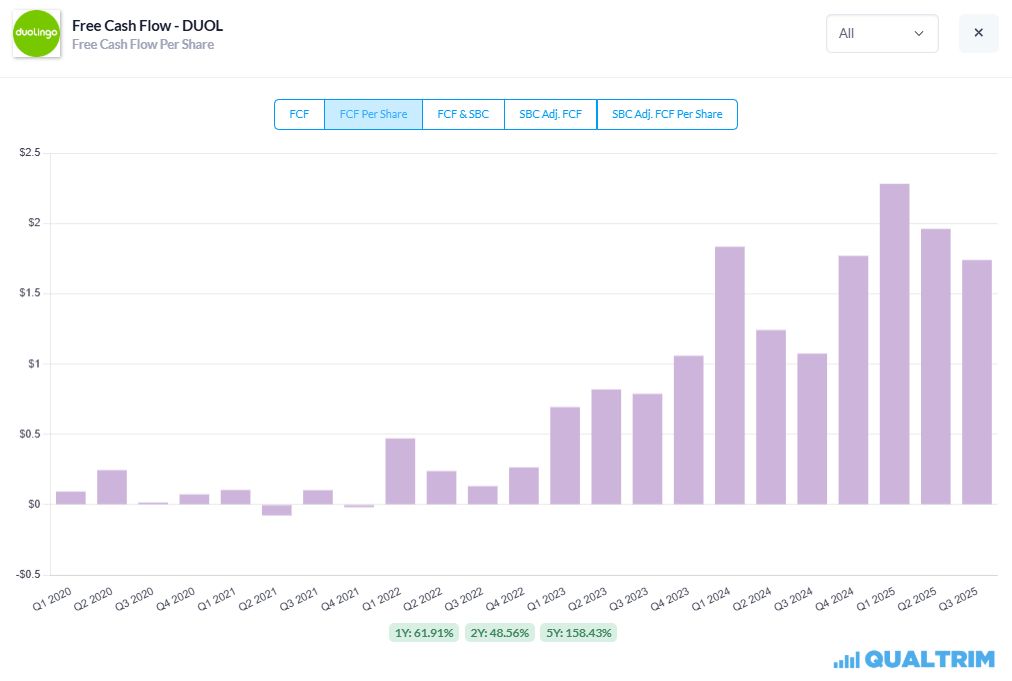Open the All time range dropdown
This screenshot has height=681, width=1012.
tap(882, 34)
